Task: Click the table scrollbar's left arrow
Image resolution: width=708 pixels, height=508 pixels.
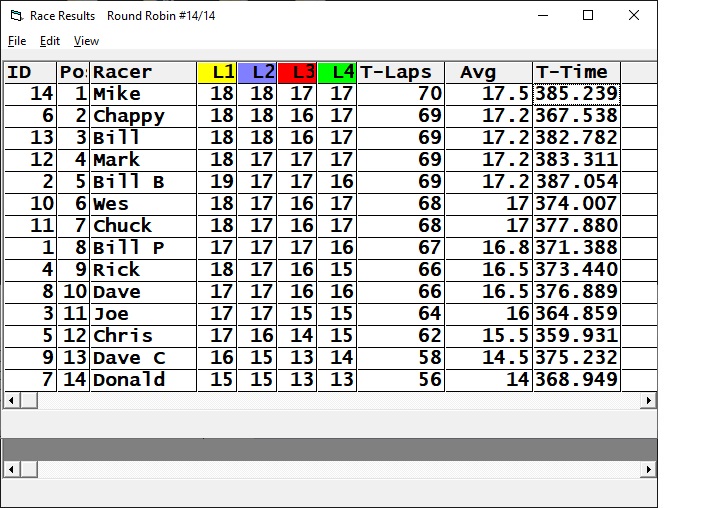Action: click(x=11, y=400)
